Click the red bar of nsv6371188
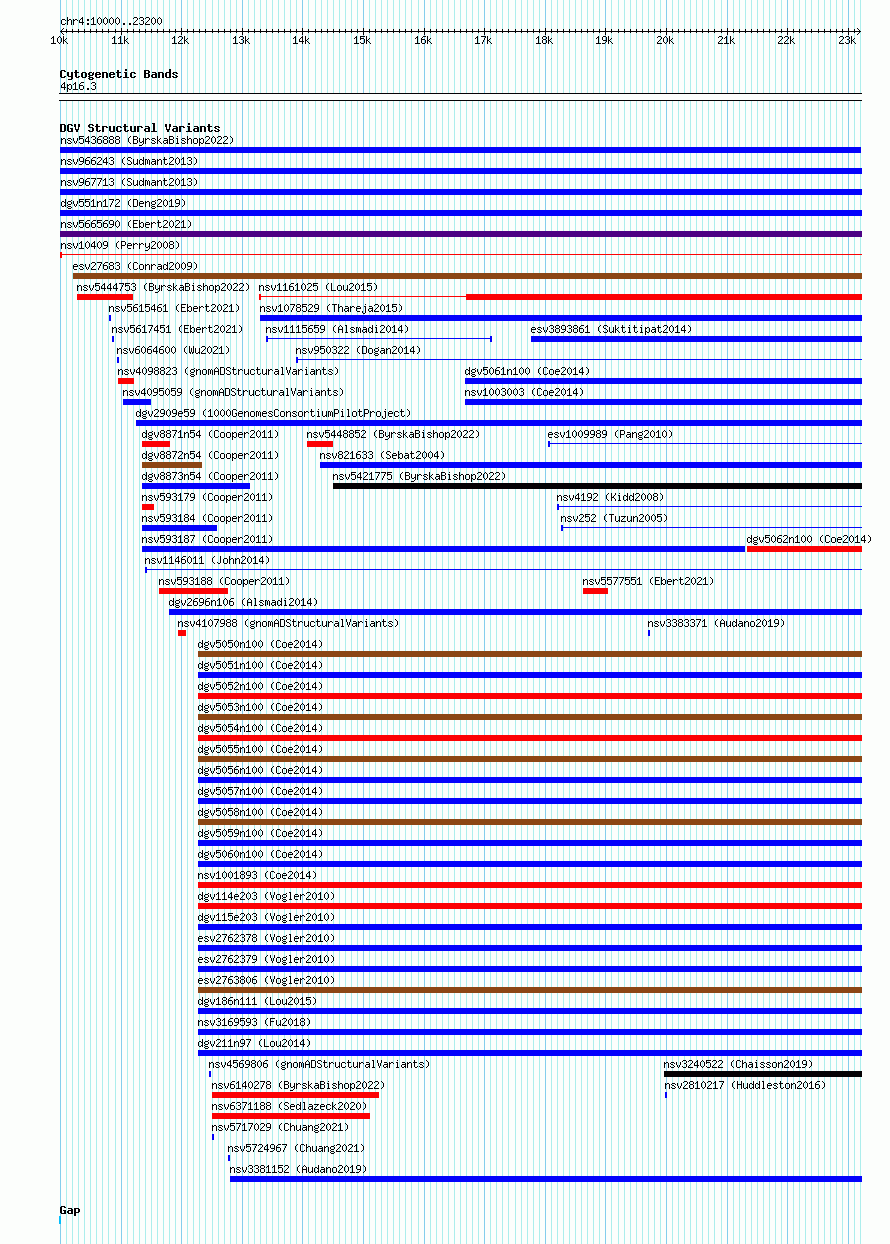890x1244 pixels. pos(291,1116)
